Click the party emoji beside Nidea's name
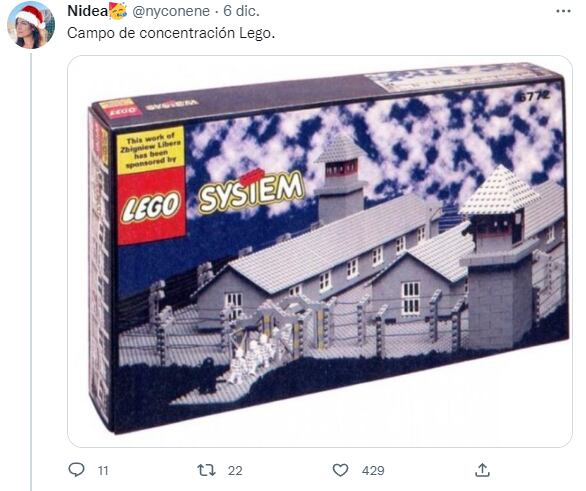586x491 pixels. 118,11
